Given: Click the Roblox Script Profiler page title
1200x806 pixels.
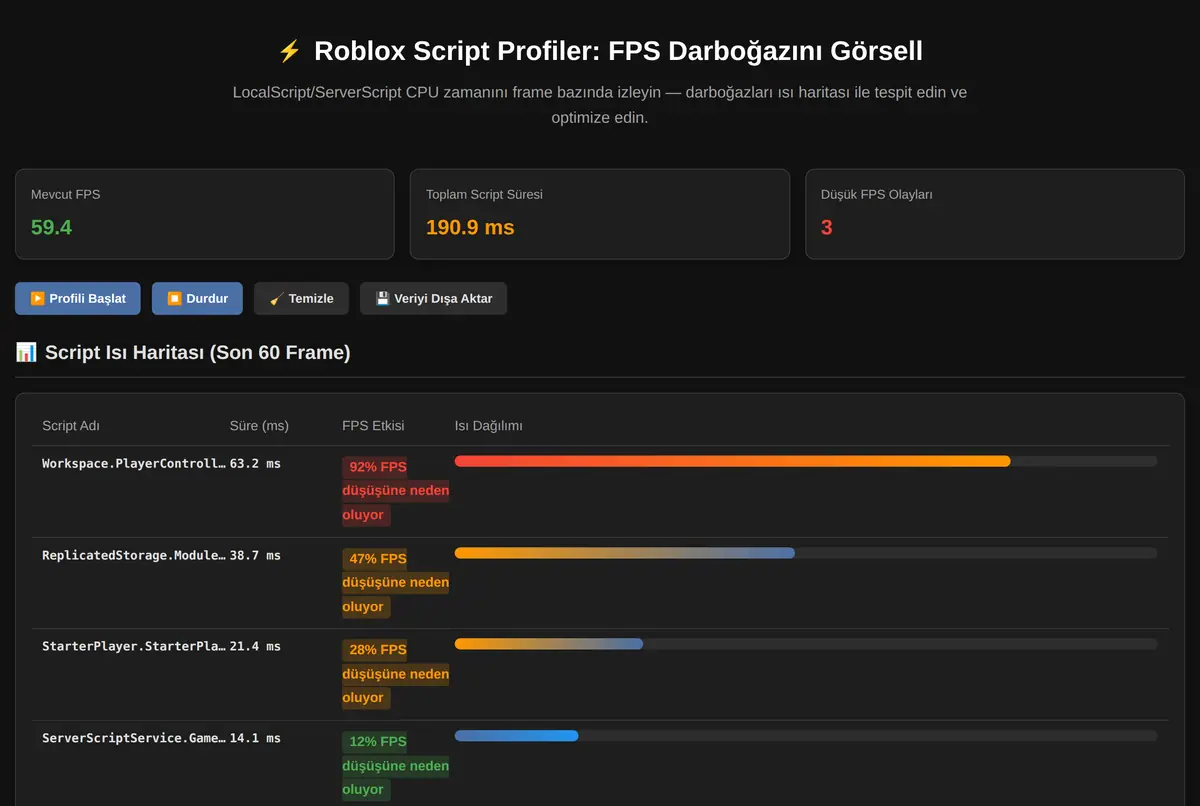Looking at the screenshot, I should coord(600,51).
